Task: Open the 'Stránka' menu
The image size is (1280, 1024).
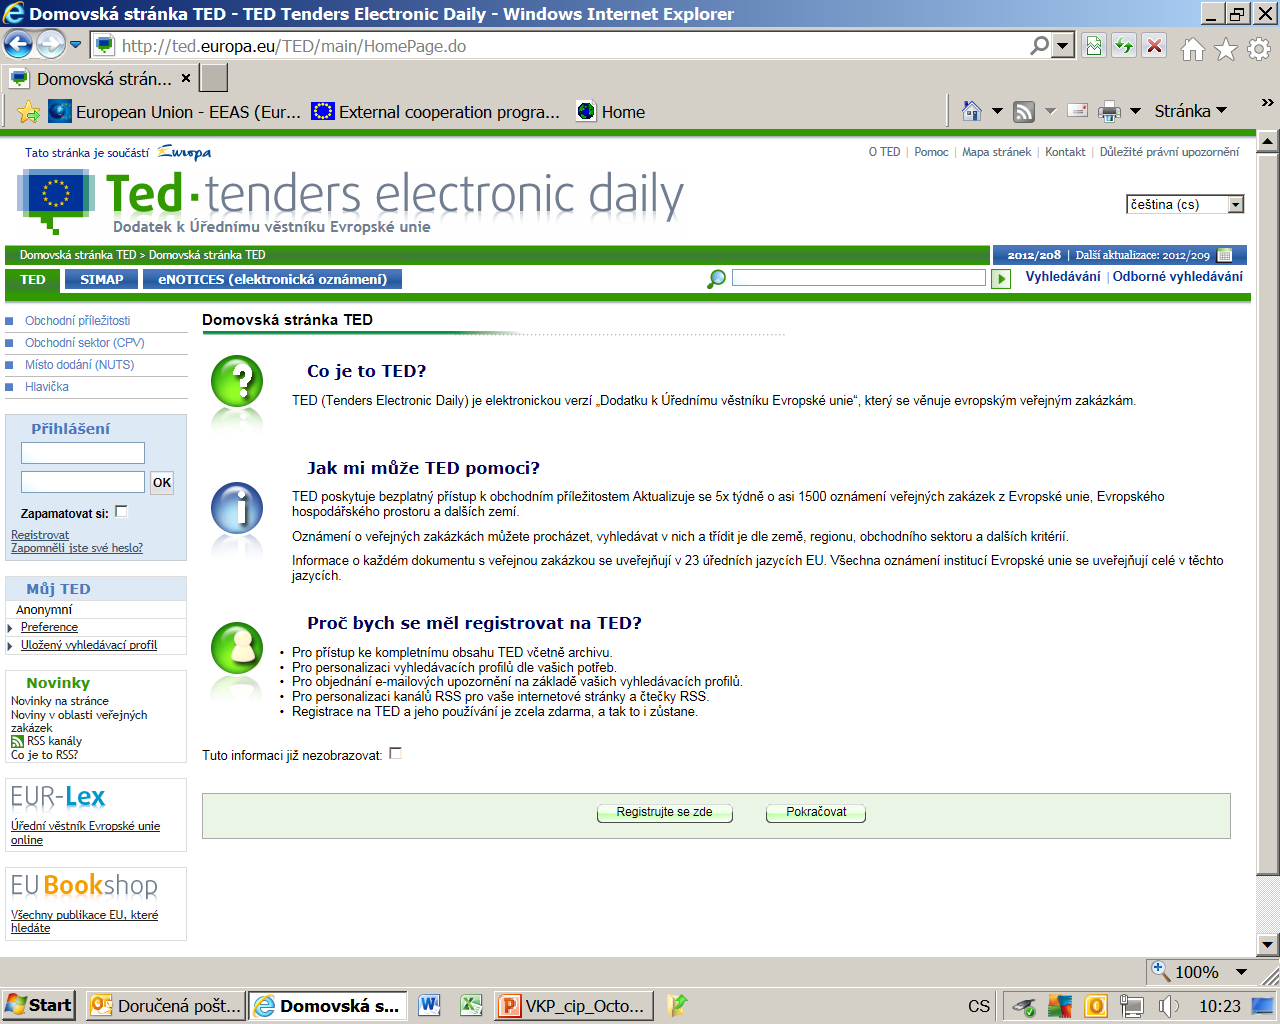Action: click(x=1190, y=111)
